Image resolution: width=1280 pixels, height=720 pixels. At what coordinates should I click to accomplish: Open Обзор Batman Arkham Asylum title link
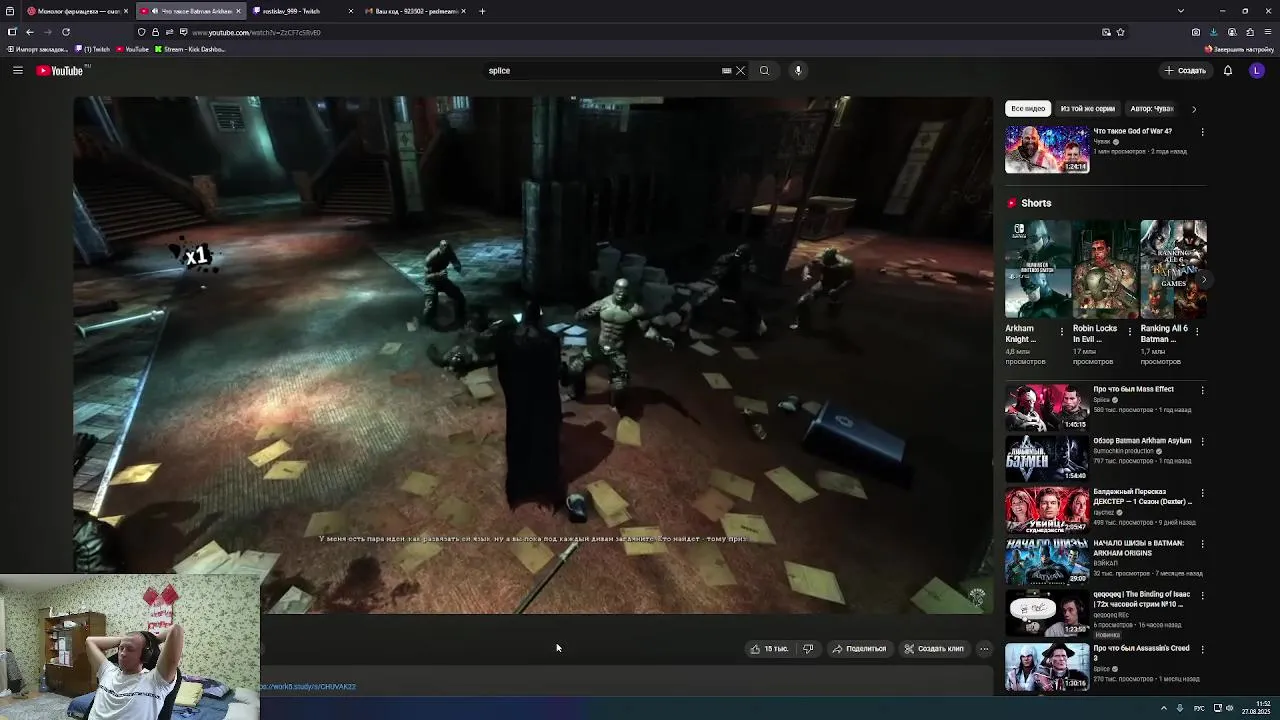pos(1142,441)
